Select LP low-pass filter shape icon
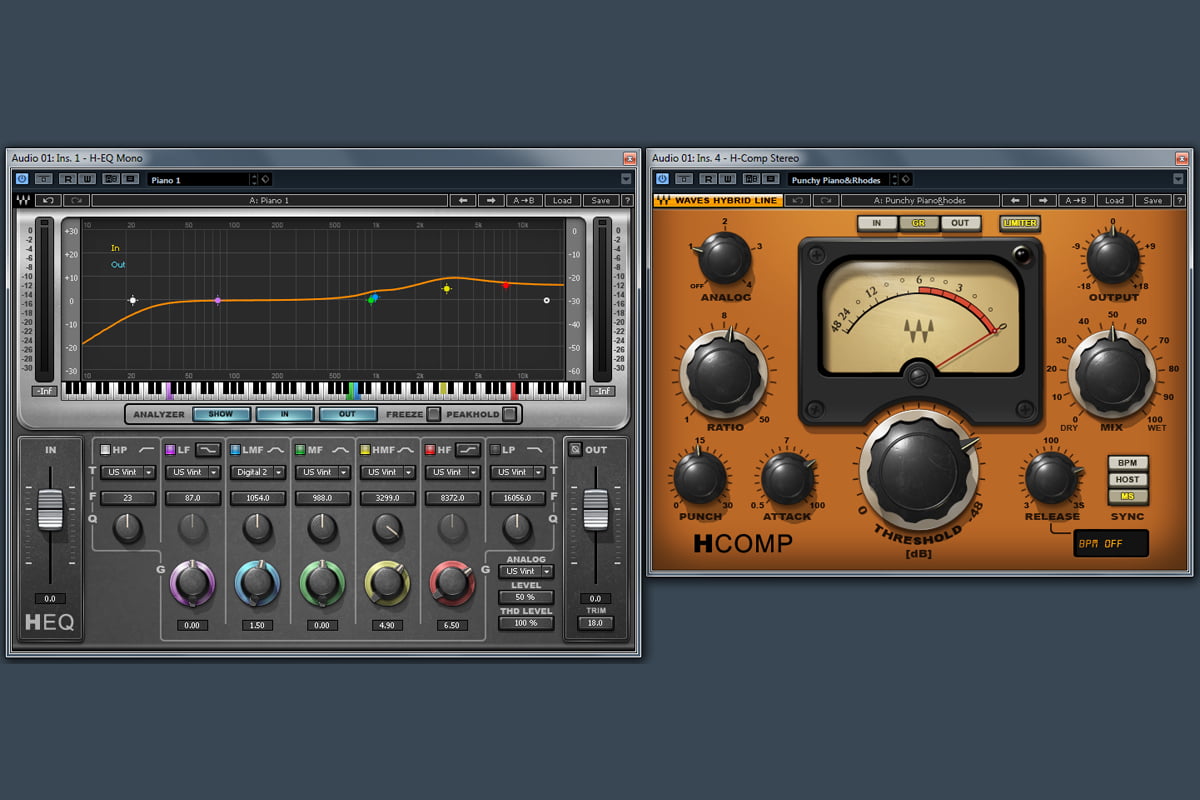This screenshot has width=1200, height=800. pyautogui.click(x=536, y=449)
